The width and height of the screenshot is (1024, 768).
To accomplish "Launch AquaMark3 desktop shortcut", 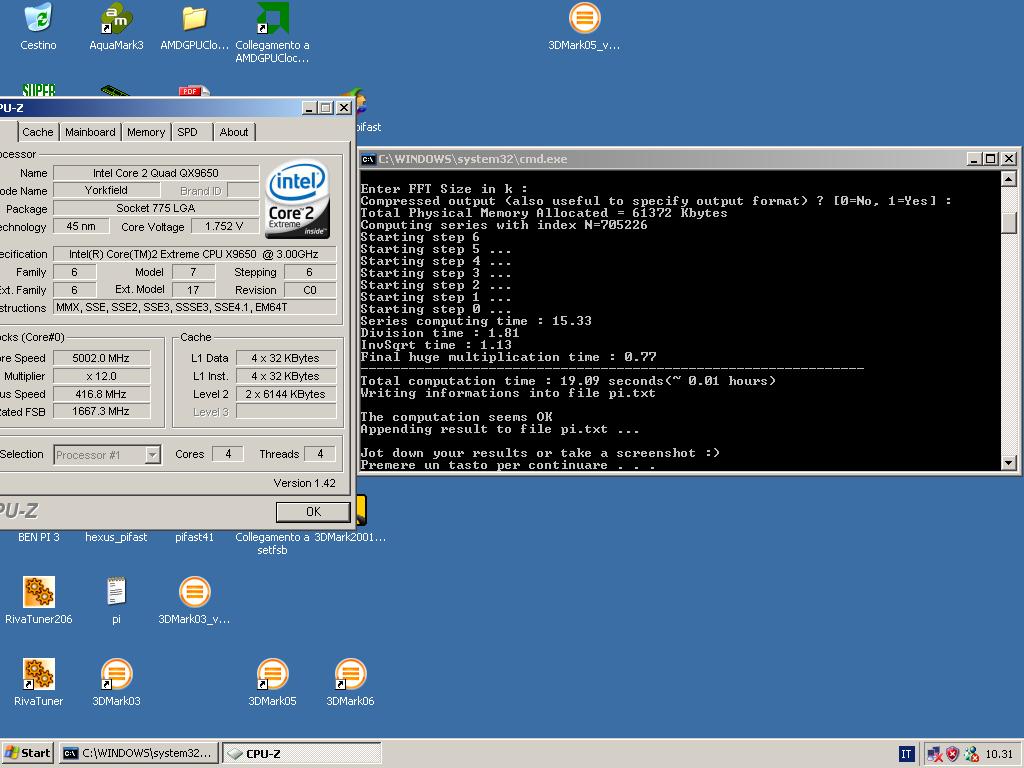I will 116,18.
